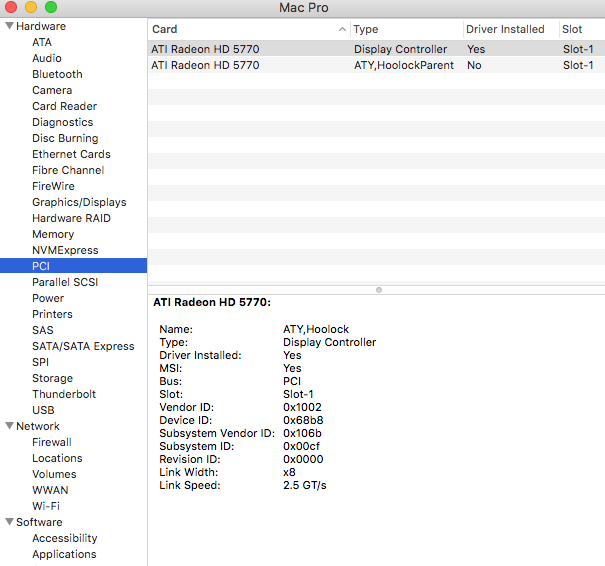The image size is (605, 566).
Task: Click the Vendor ID value 0x1002
Action: coord(302,407)
